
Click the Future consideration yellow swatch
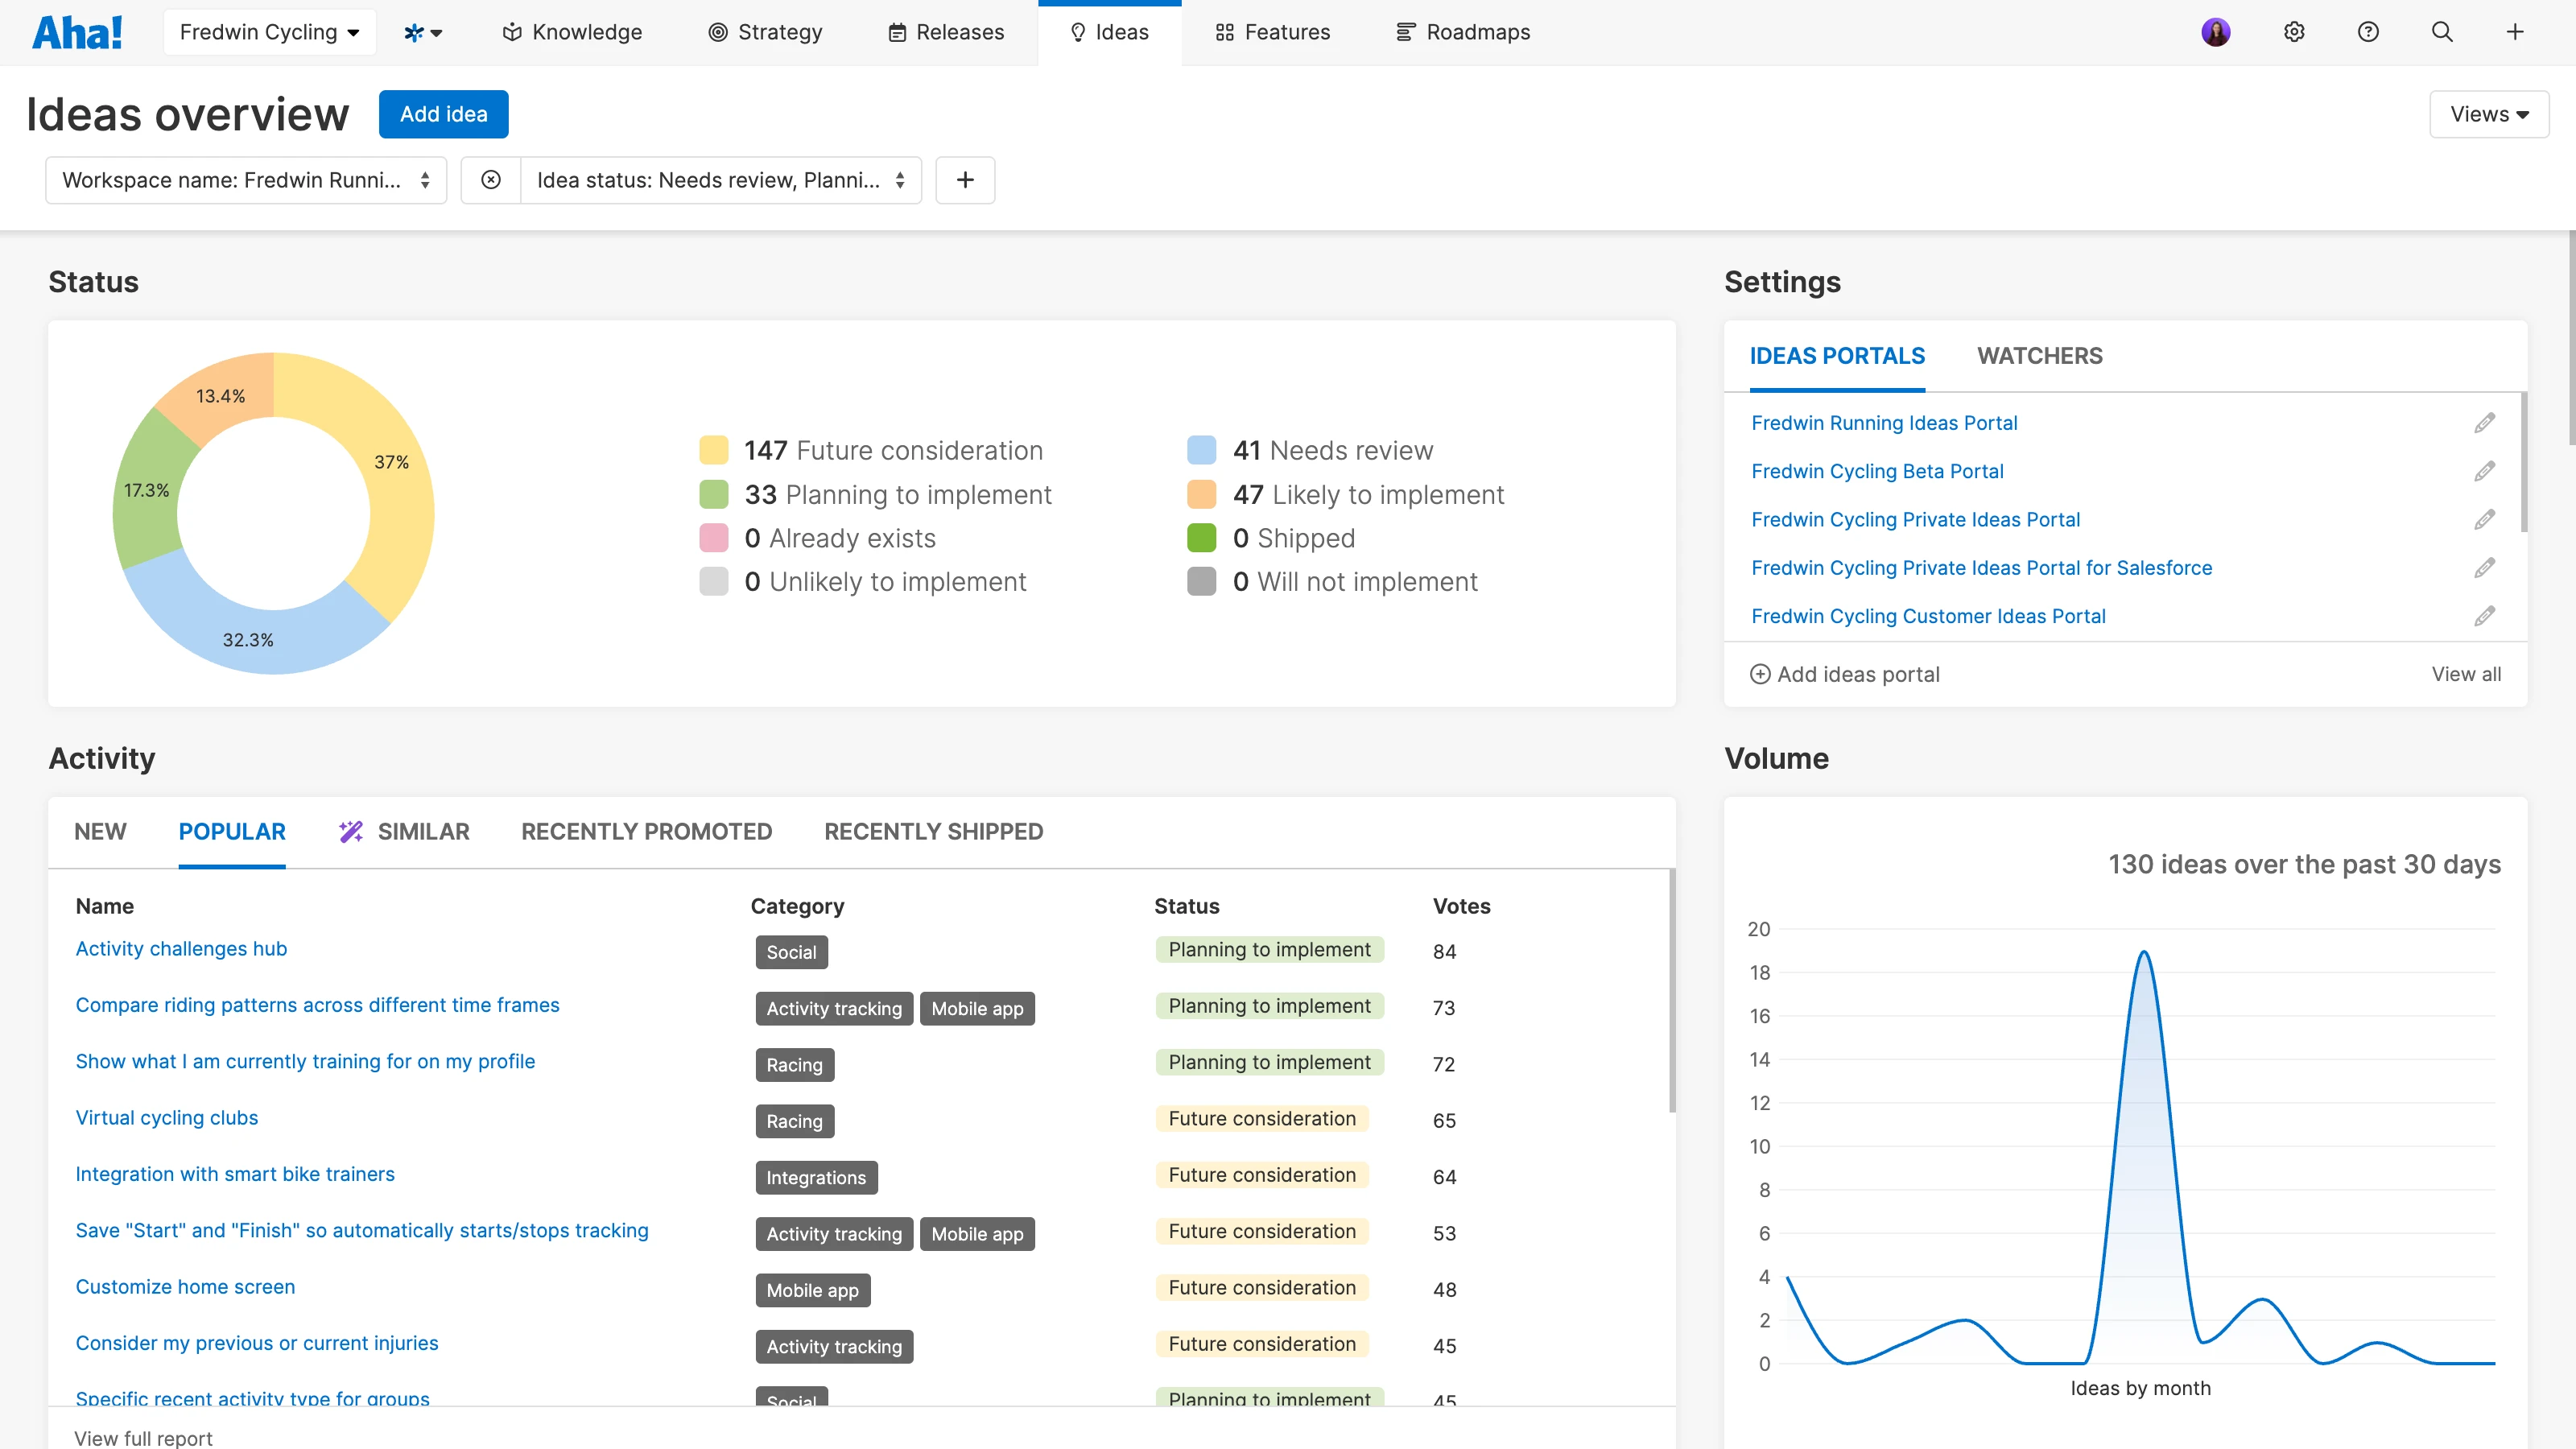(x=713, y=450)
